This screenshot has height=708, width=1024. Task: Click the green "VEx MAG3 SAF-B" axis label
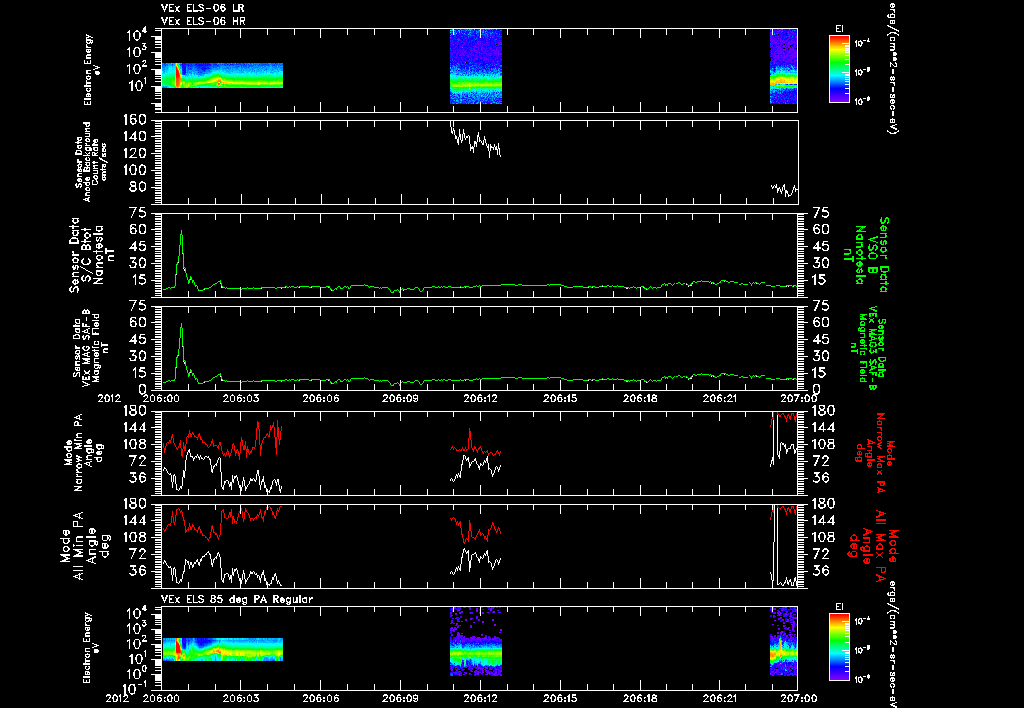(x=869, y=348)
